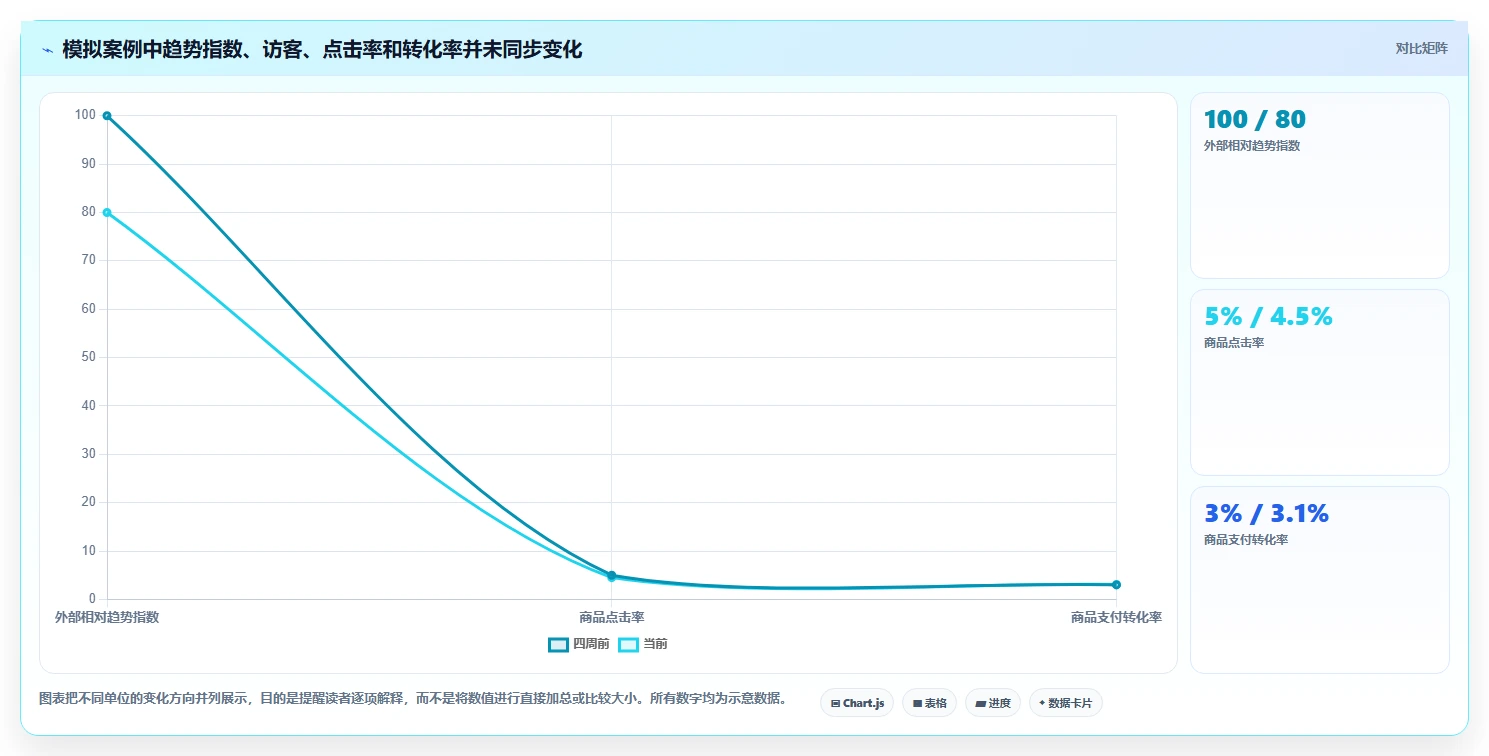Click the 表格 chip
The height and width of the screenshot is (756, 1489).
929,703
